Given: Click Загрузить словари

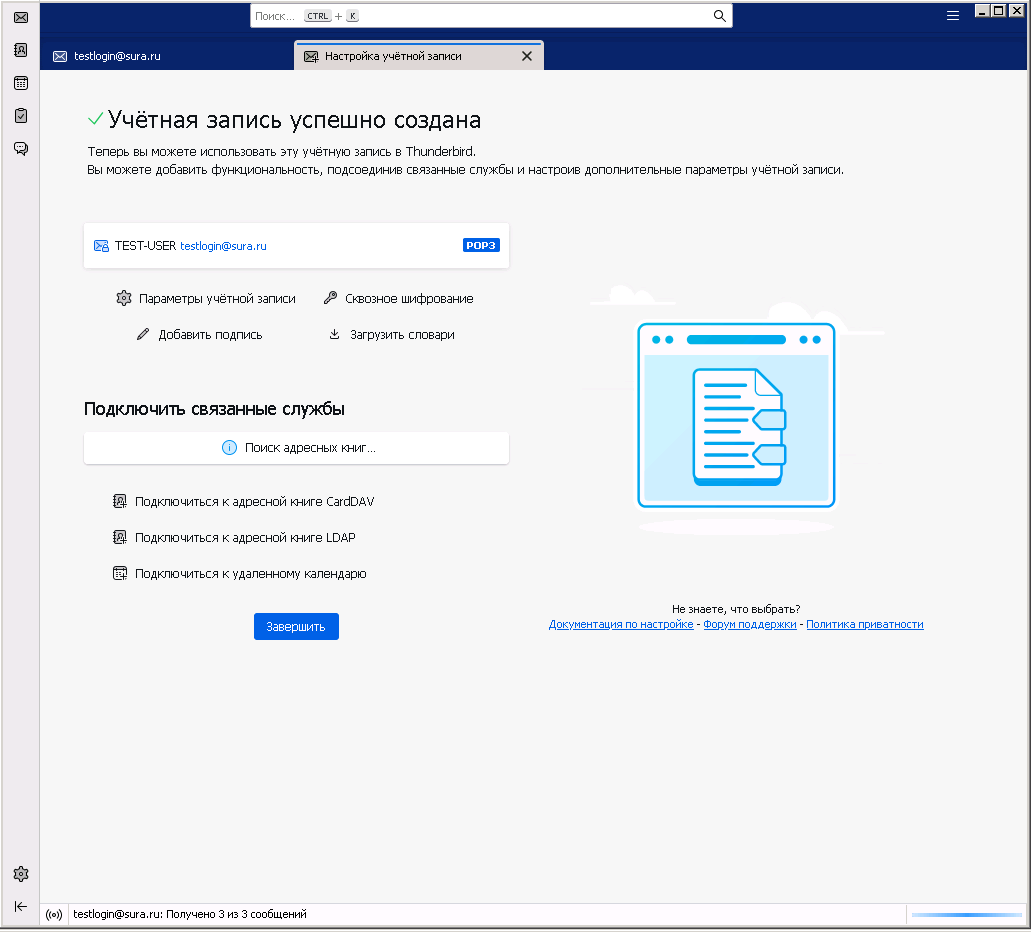Looking at the screenshot, I should click(x=402, y=335).
